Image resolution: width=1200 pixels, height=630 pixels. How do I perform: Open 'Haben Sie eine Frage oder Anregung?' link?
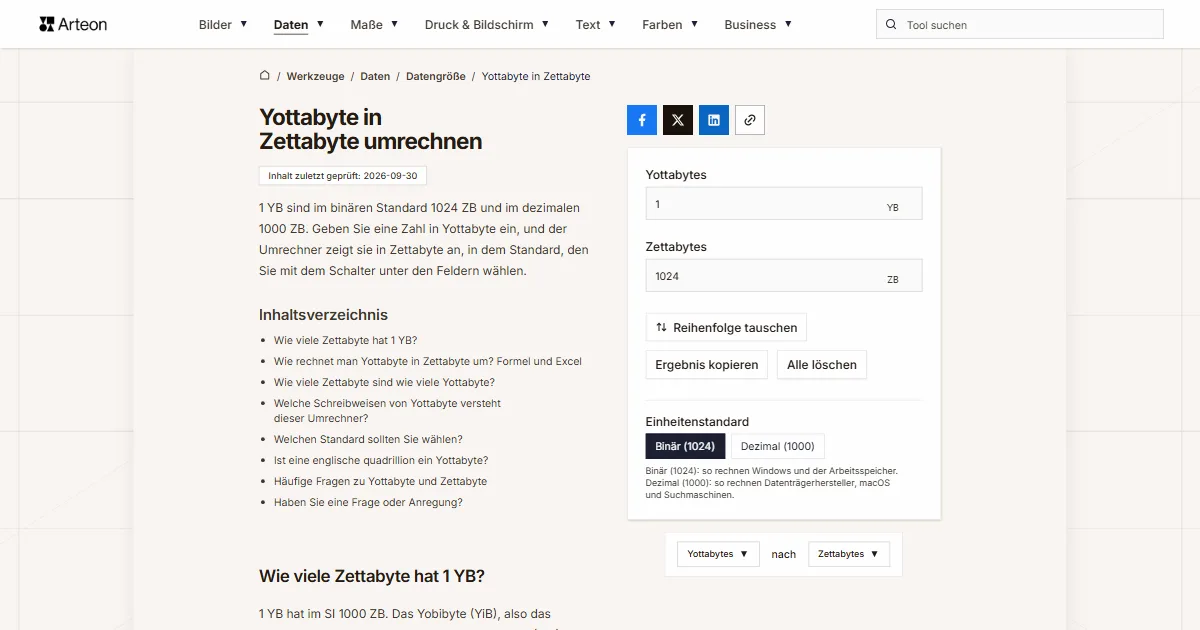[368, 502]
